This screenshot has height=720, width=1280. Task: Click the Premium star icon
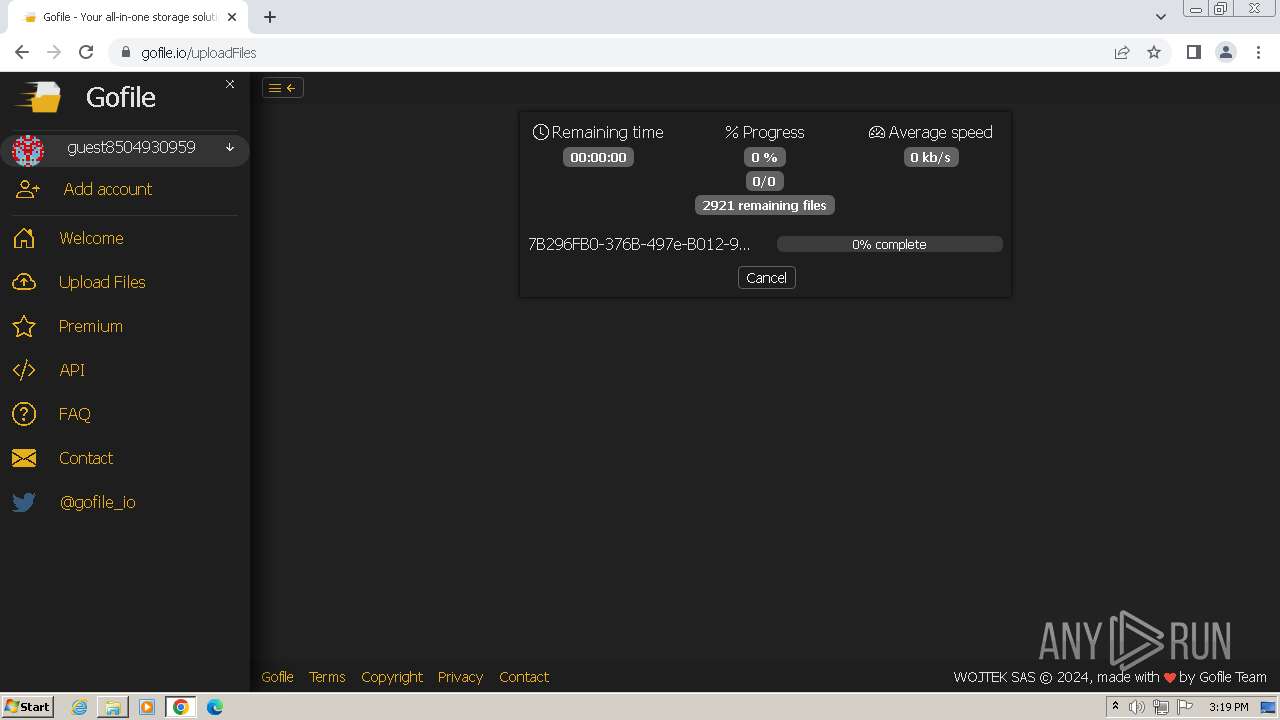[x=24, y=326]
